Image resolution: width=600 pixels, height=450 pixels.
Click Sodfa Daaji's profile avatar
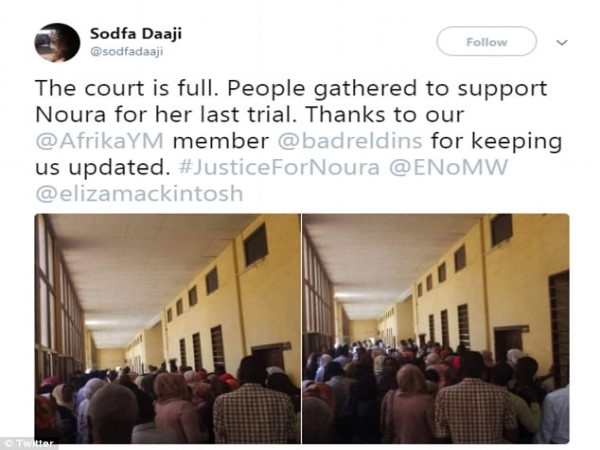57,42
